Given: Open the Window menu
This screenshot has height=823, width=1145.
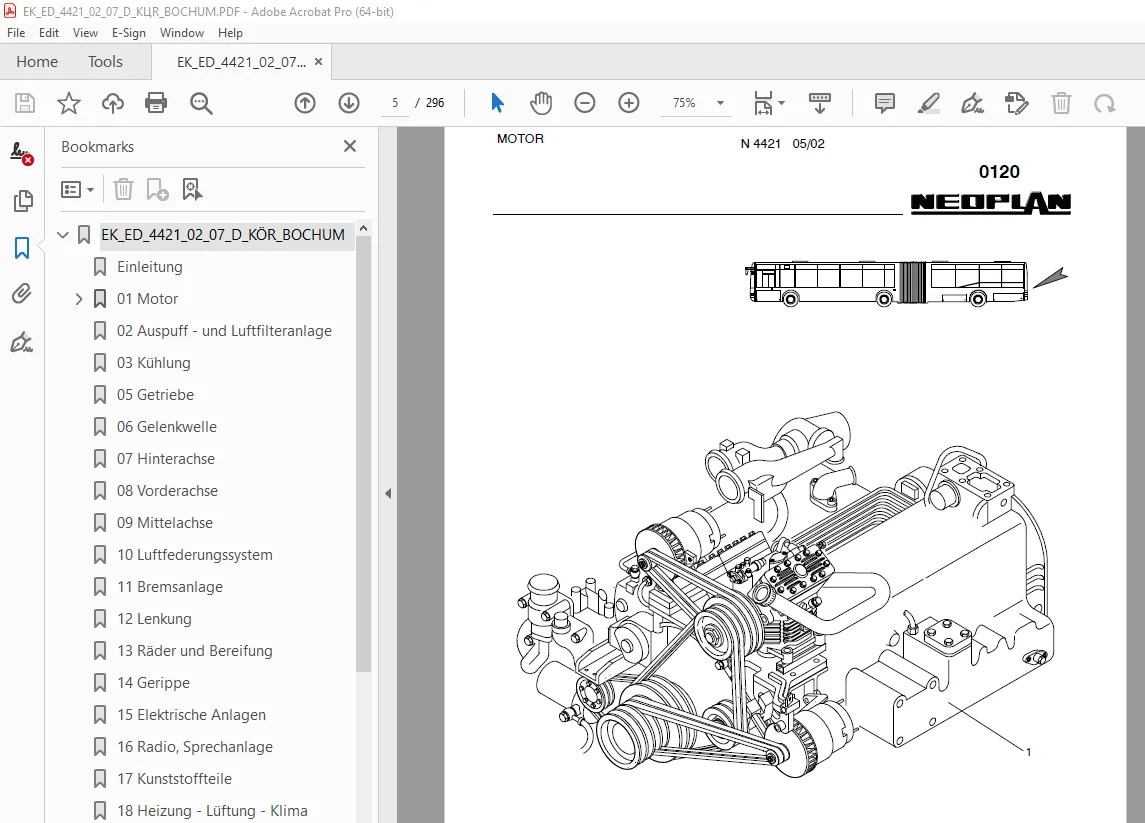Looking at the screenshot, I should pyautogui.click(x=182, y=33).
